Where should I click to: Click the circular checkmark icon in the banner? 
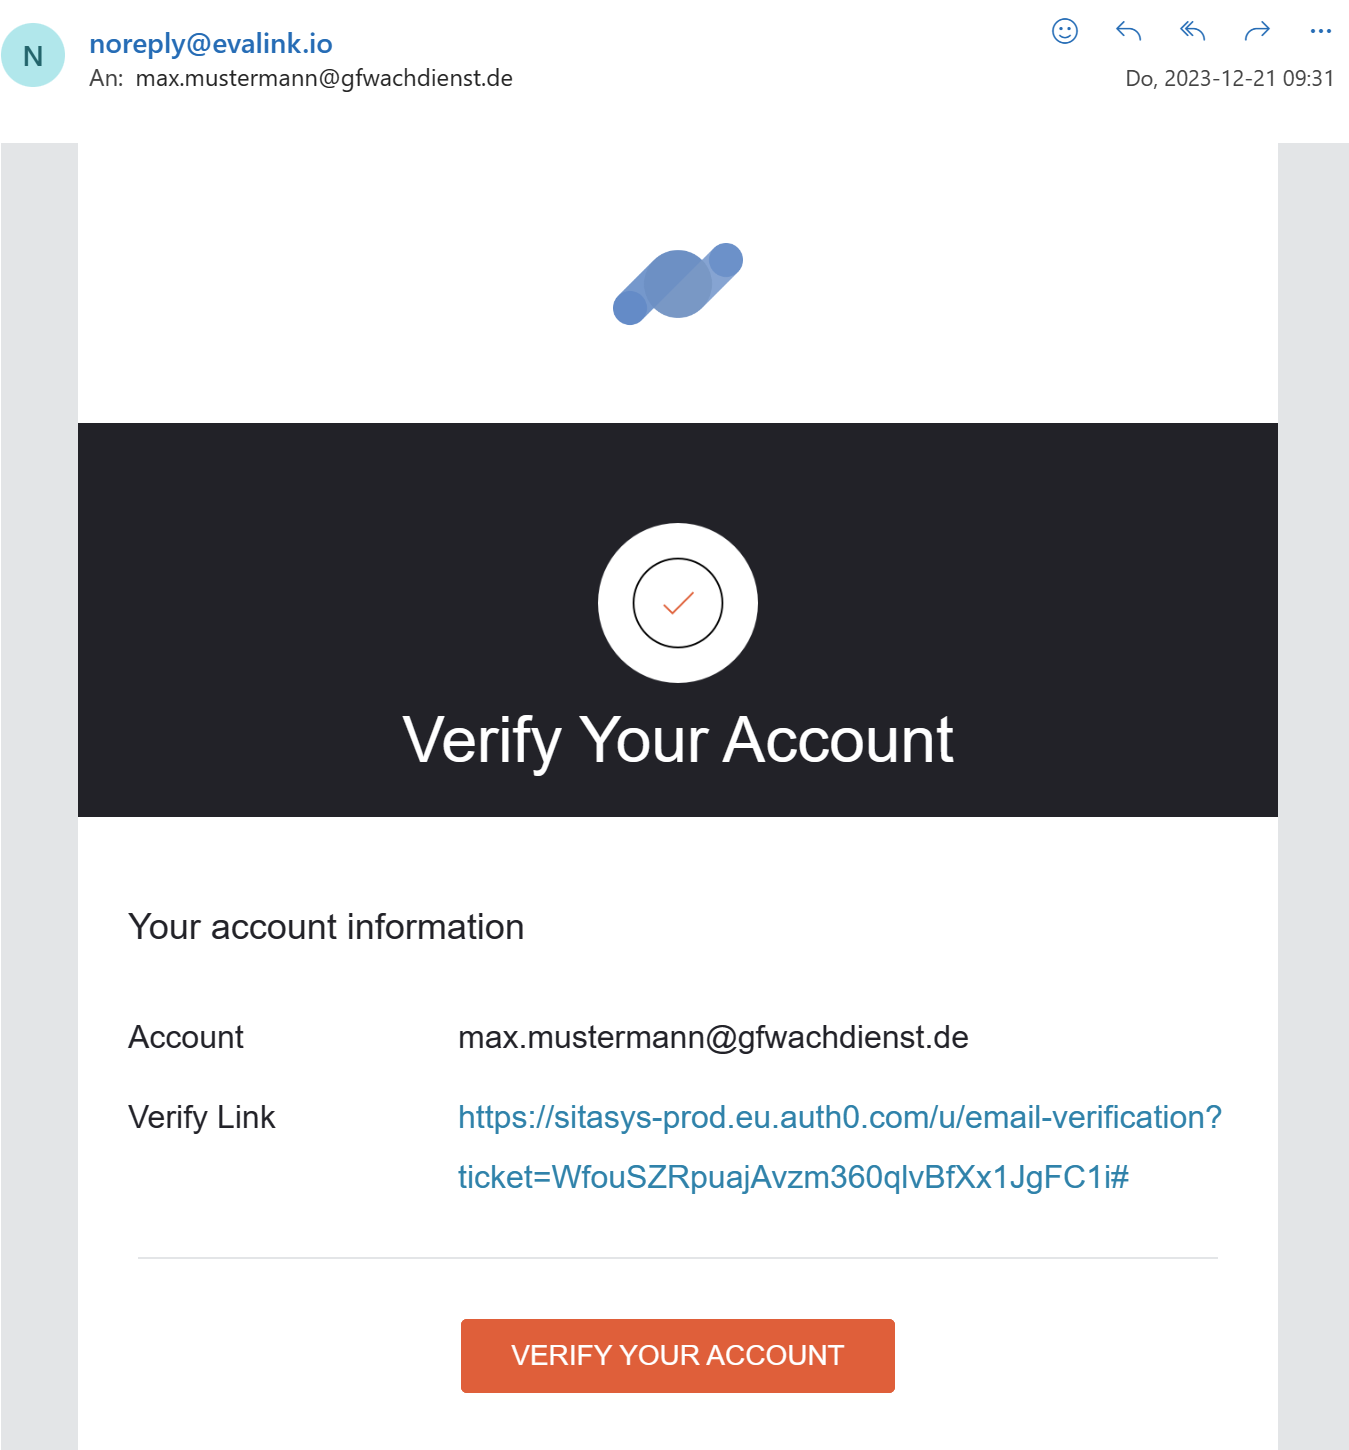coord(678,603)
